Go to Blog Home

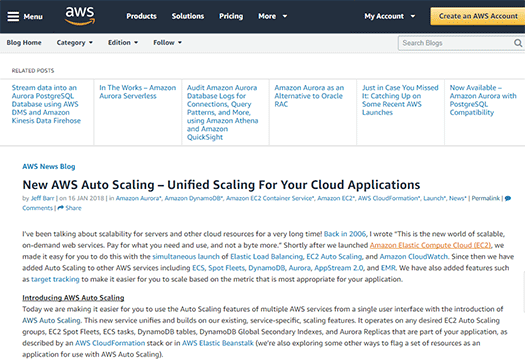click(24, 43)
